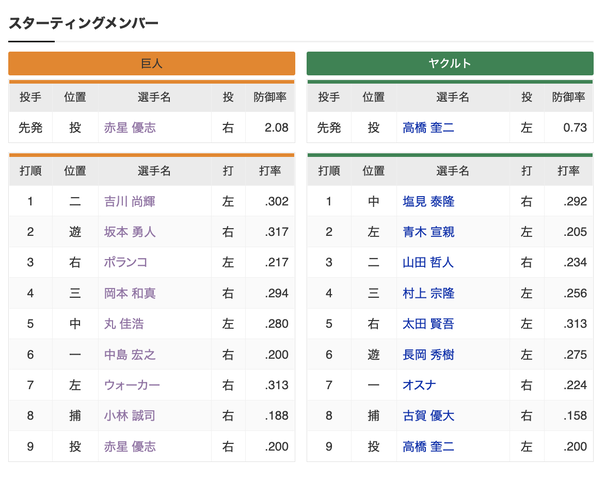The width and height of the screenshot is (605, 480).
Task: Click the 太田 賢吾 name link
Action: point(428,324)
